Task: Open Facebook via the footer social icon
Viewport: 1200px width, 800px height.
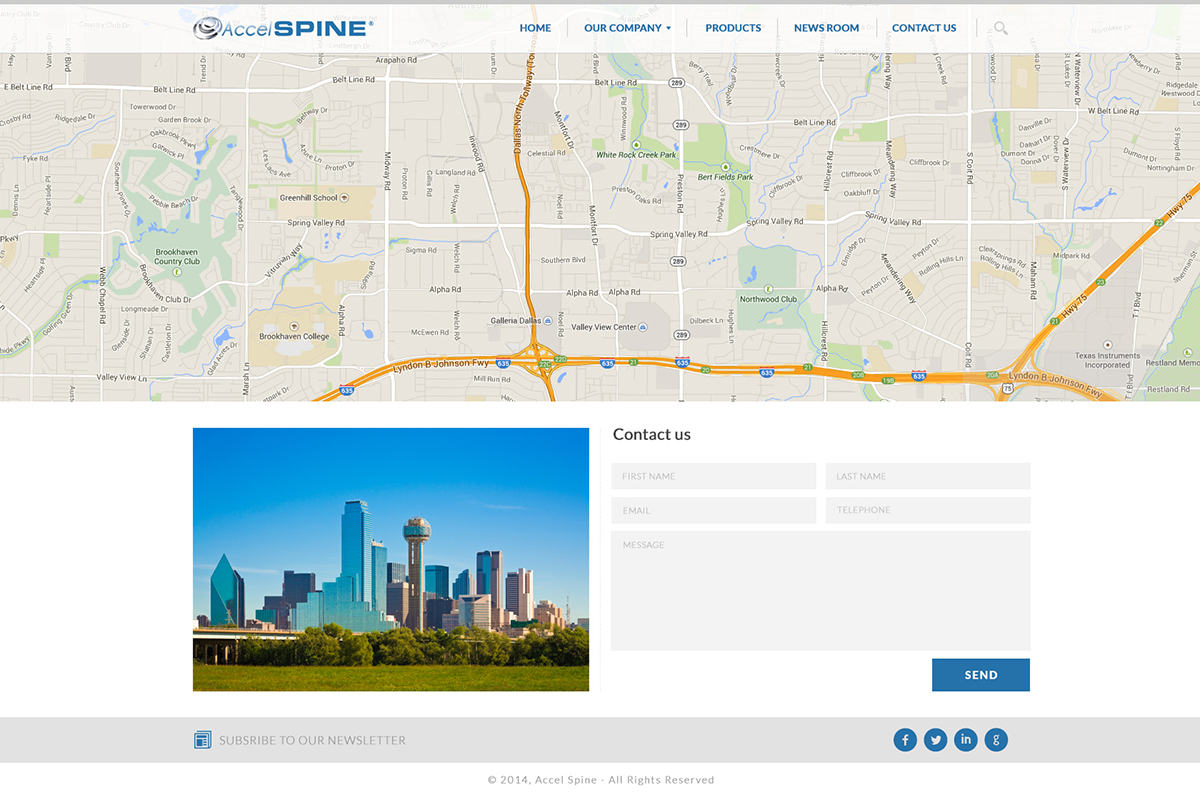Action: (905, 739)
